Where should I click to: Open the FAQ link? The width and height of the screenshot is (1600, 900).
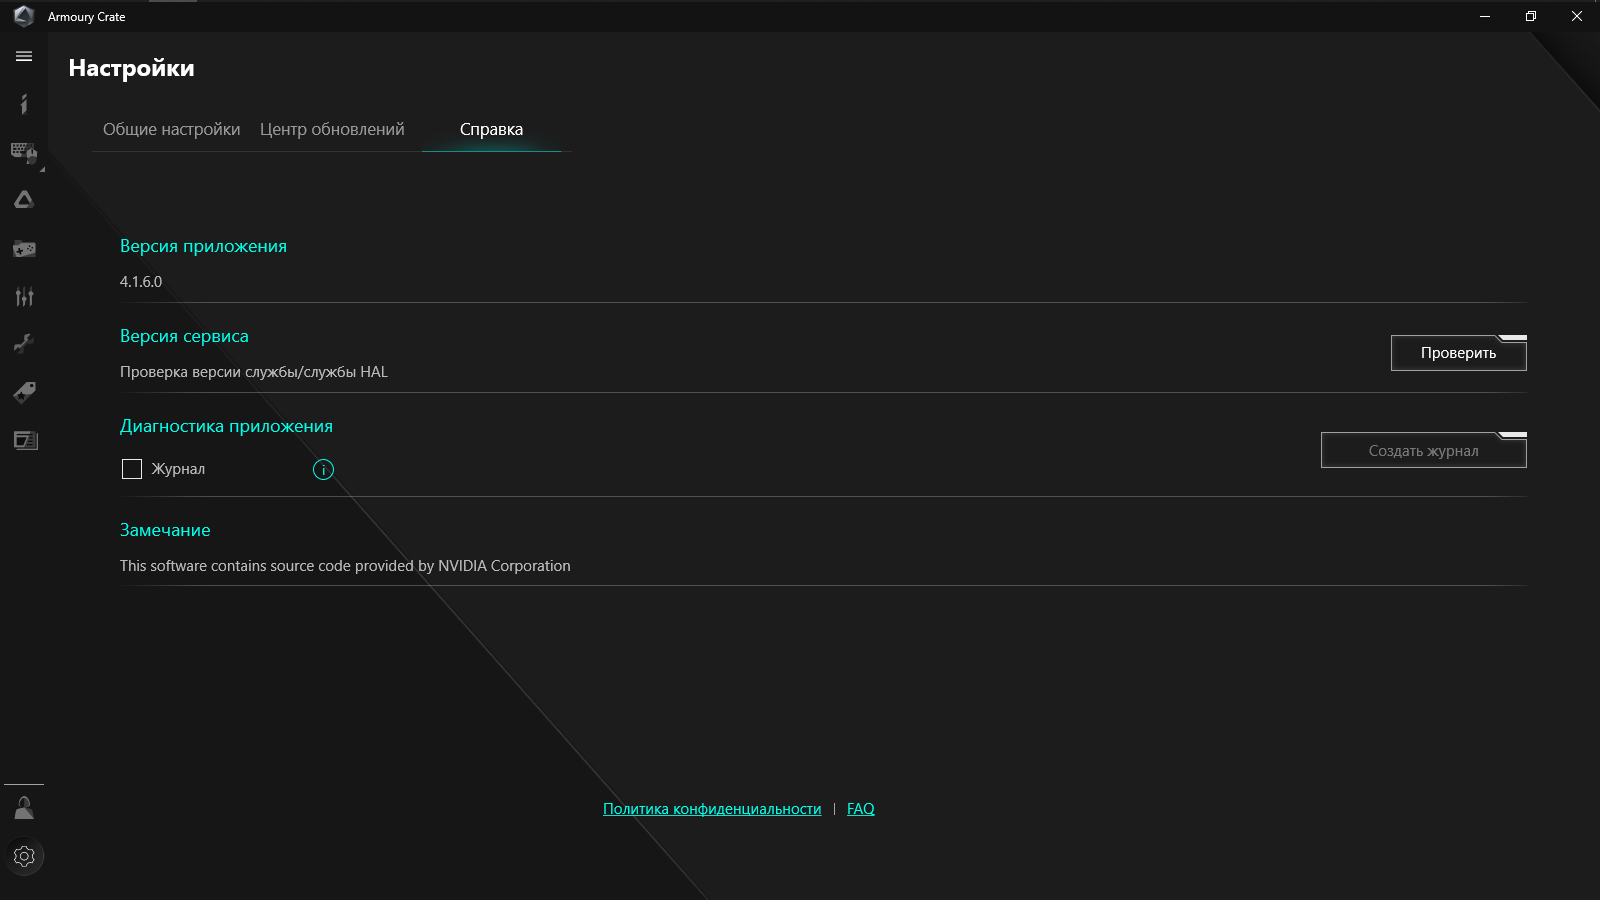coord(860,809)
